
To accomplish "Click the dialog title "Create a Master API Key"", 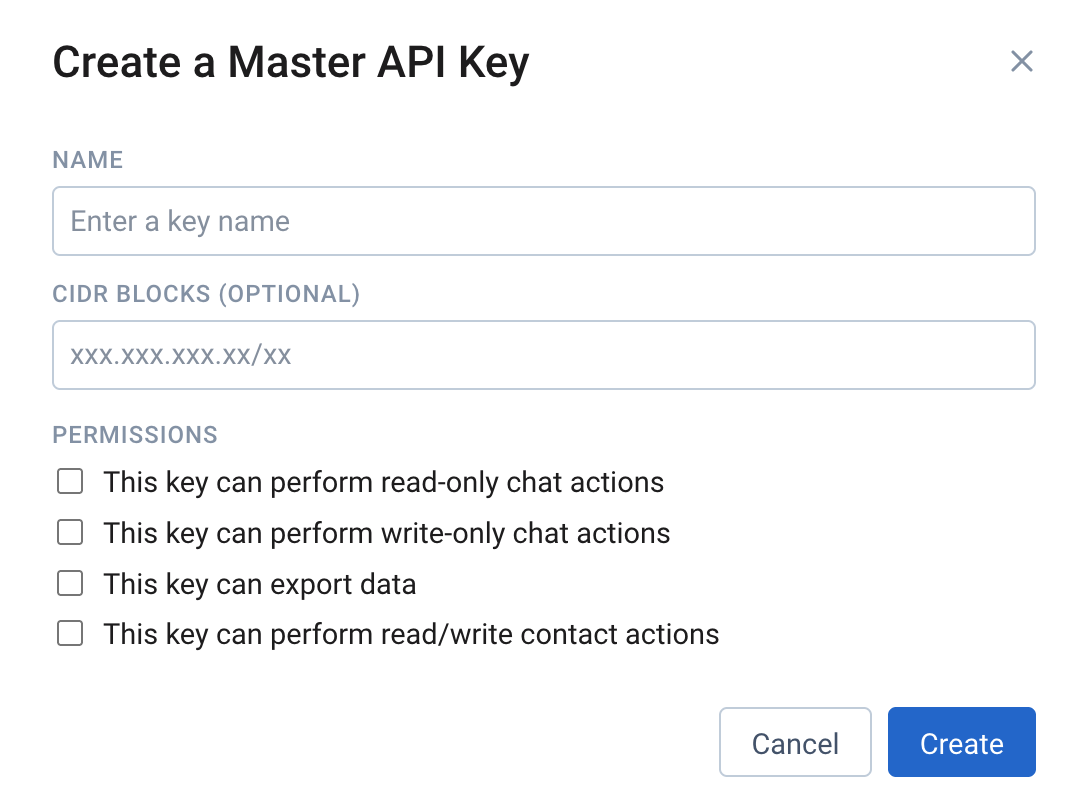I will coord(291,63).
